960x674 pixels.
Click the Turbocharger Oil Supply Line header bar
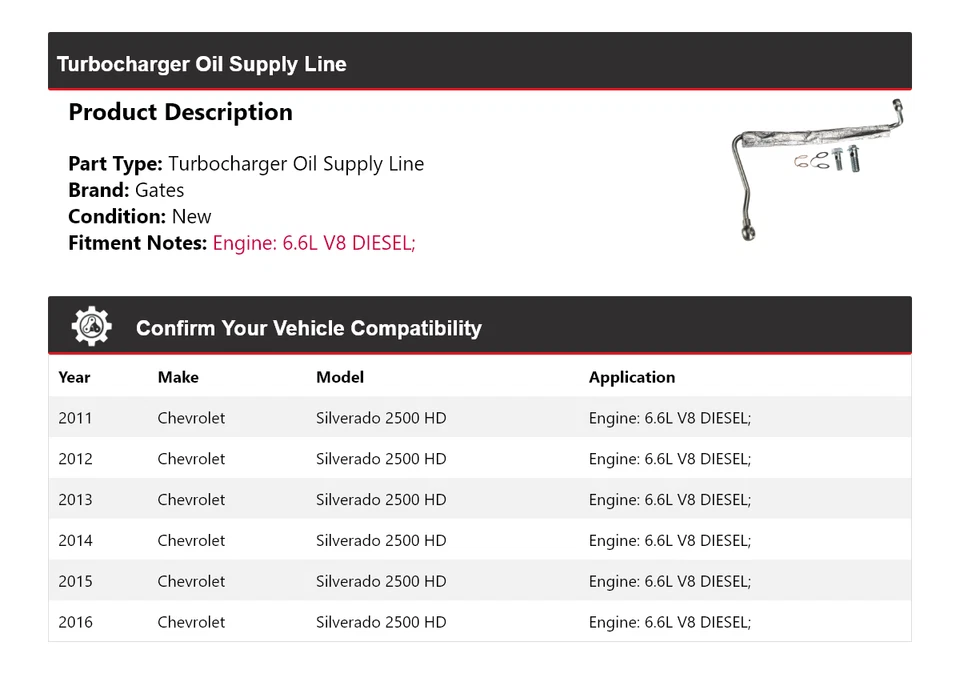[479, 63]
